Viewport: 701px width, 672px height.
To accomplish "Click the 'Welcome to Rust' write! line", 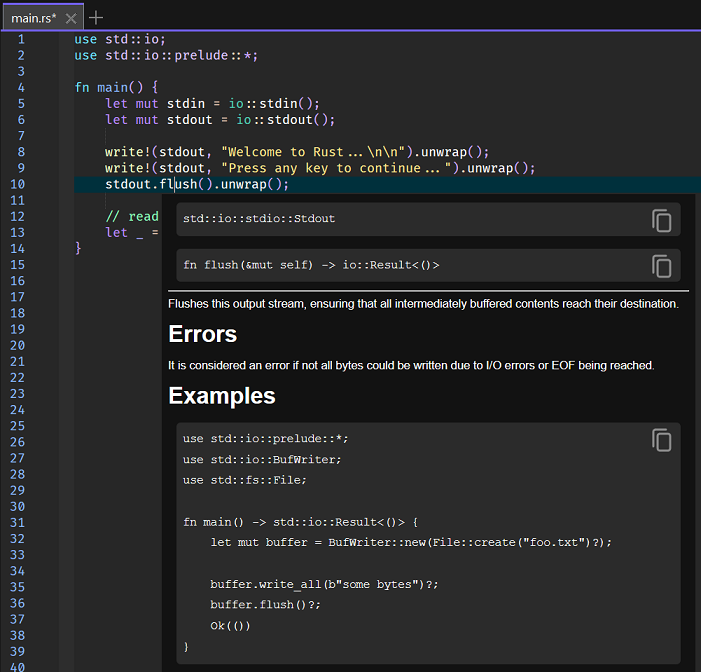I will (x=297, y=152).
